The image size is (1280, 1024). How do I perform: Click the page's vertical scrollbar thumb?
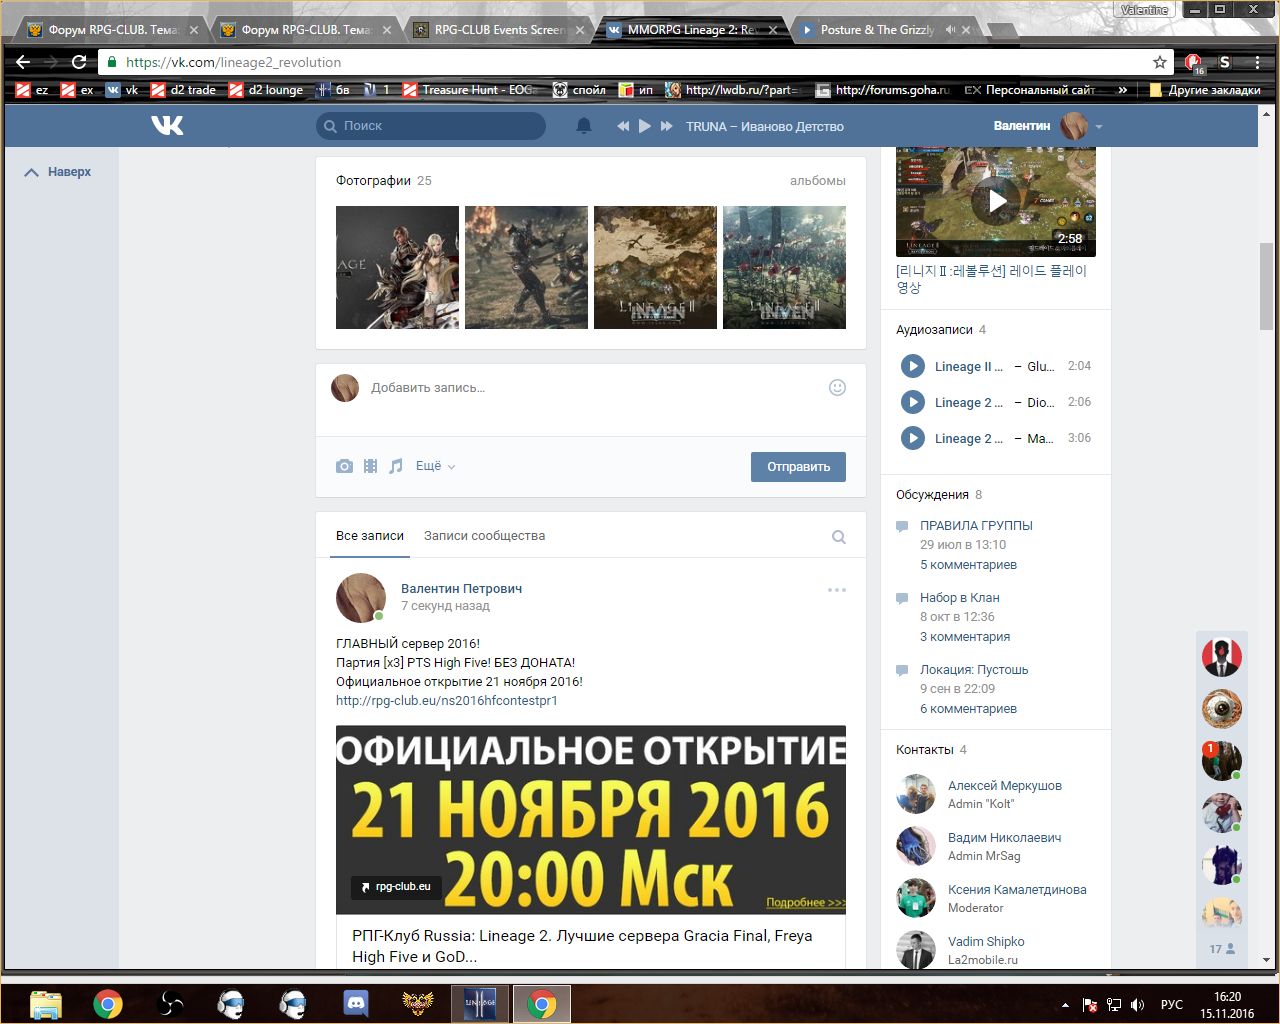click(1266, 286)
